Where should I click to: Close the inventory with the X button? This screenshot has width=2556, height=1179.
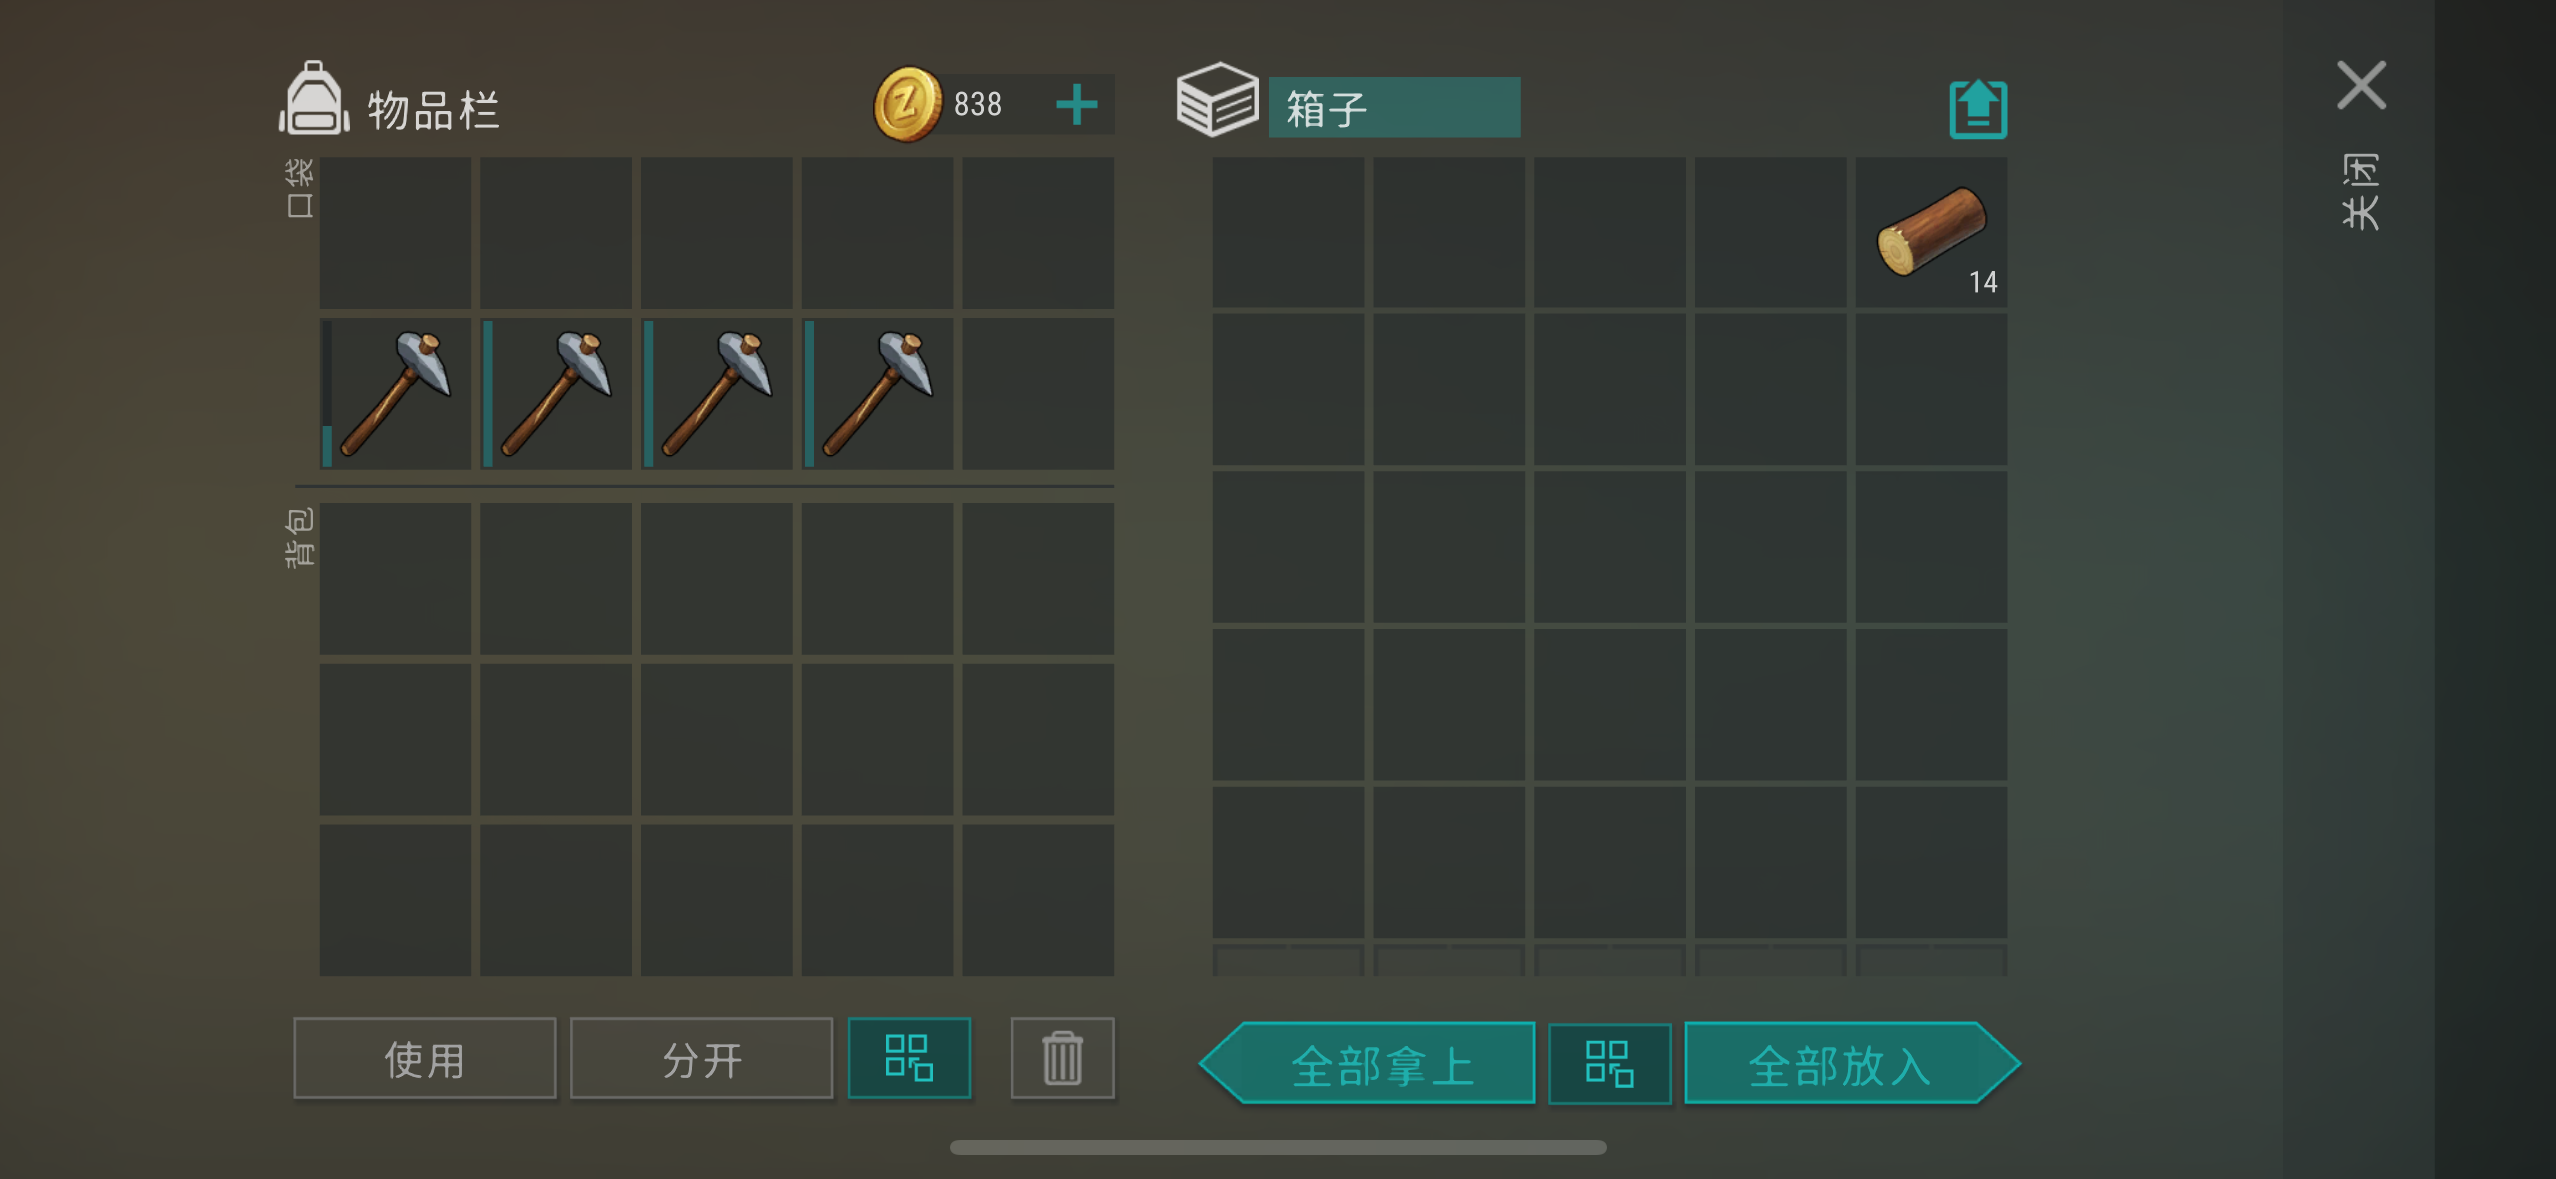click(x=2361, y=85)
